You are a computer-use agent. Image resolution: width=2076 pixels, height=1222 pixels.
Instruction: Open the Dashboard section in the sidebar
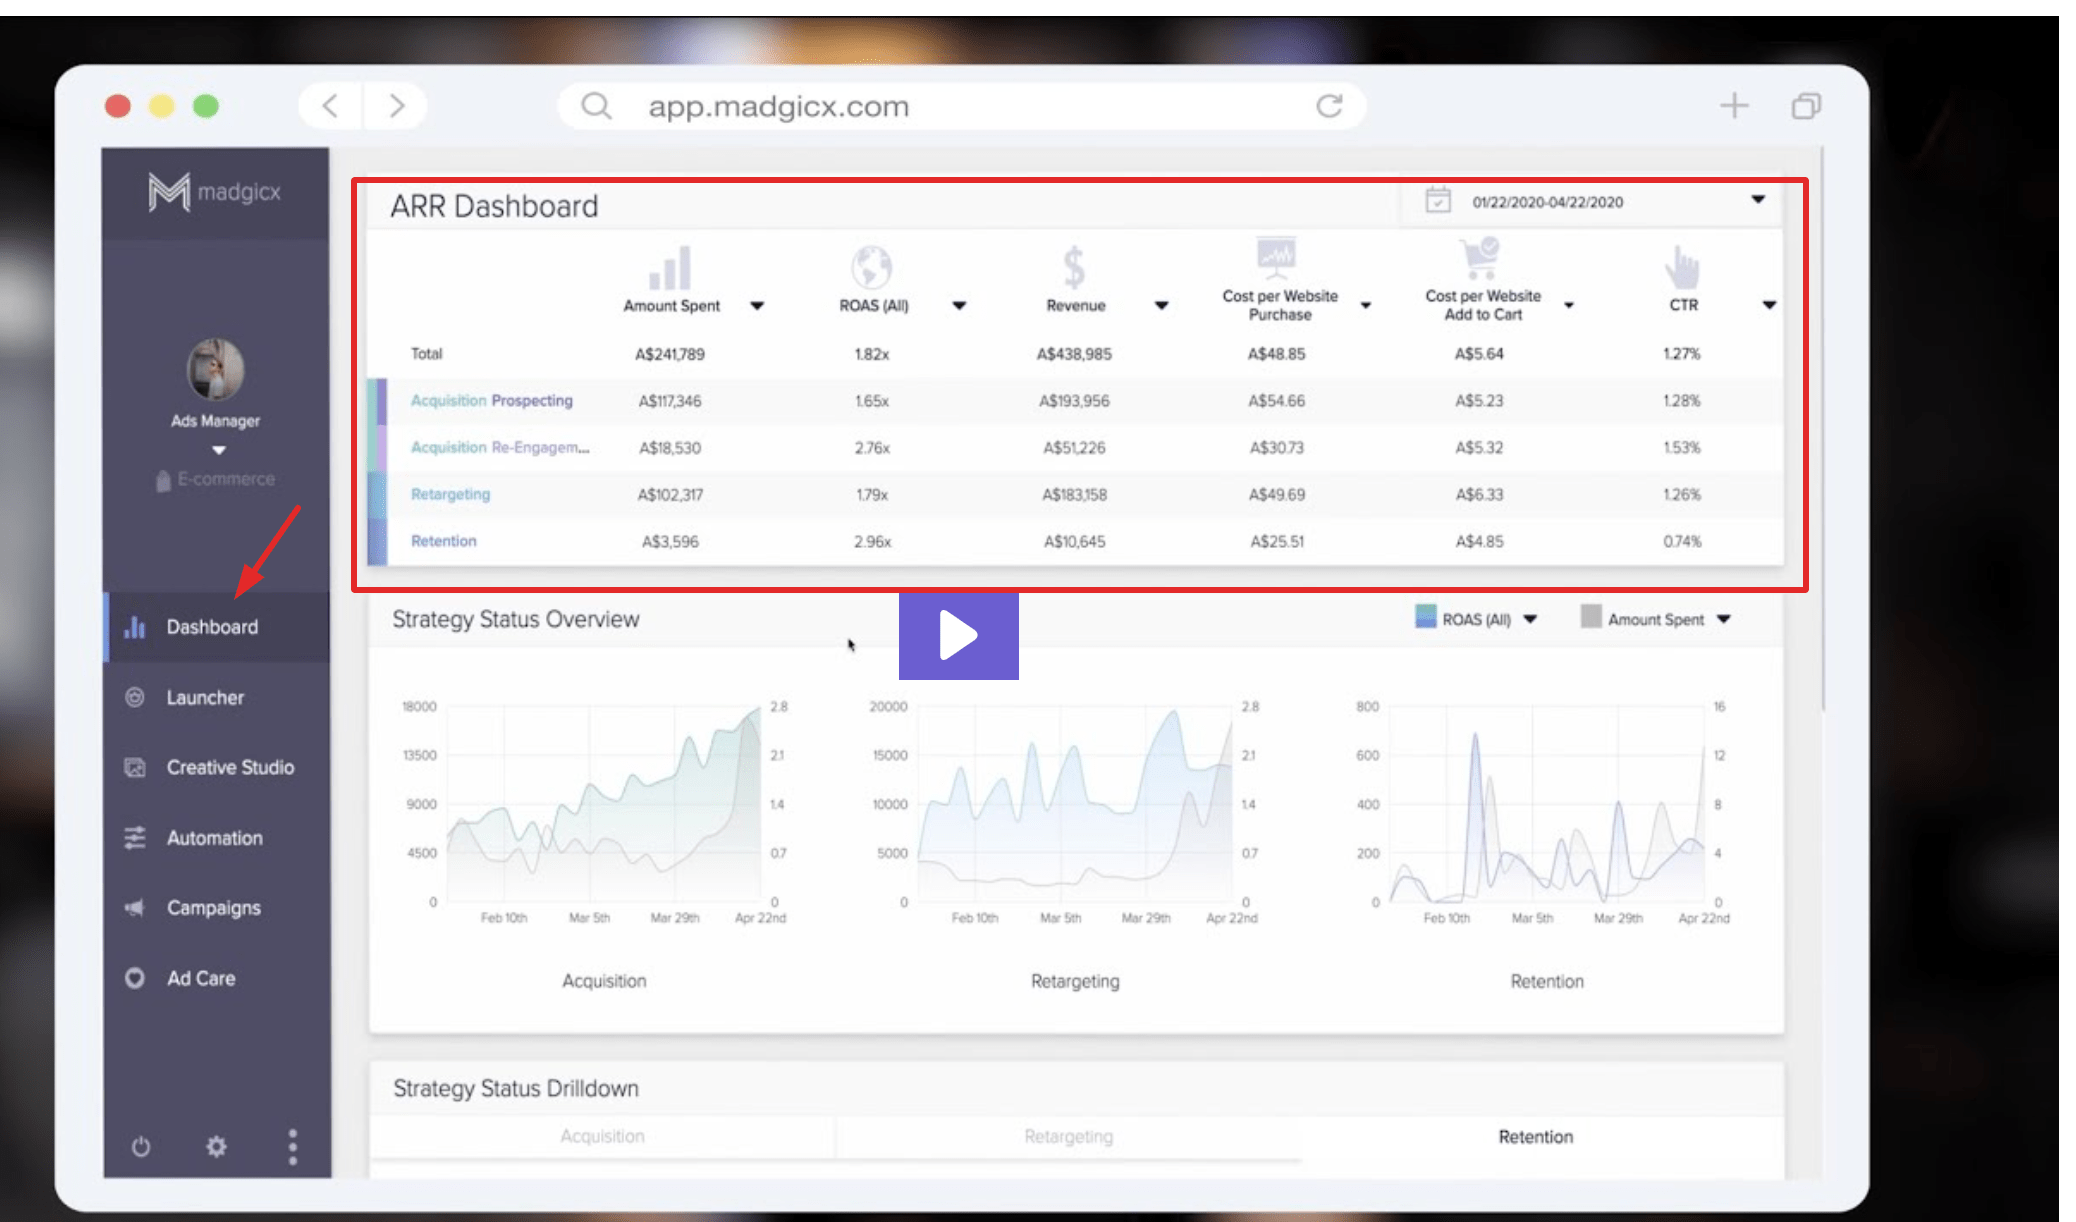211,626
